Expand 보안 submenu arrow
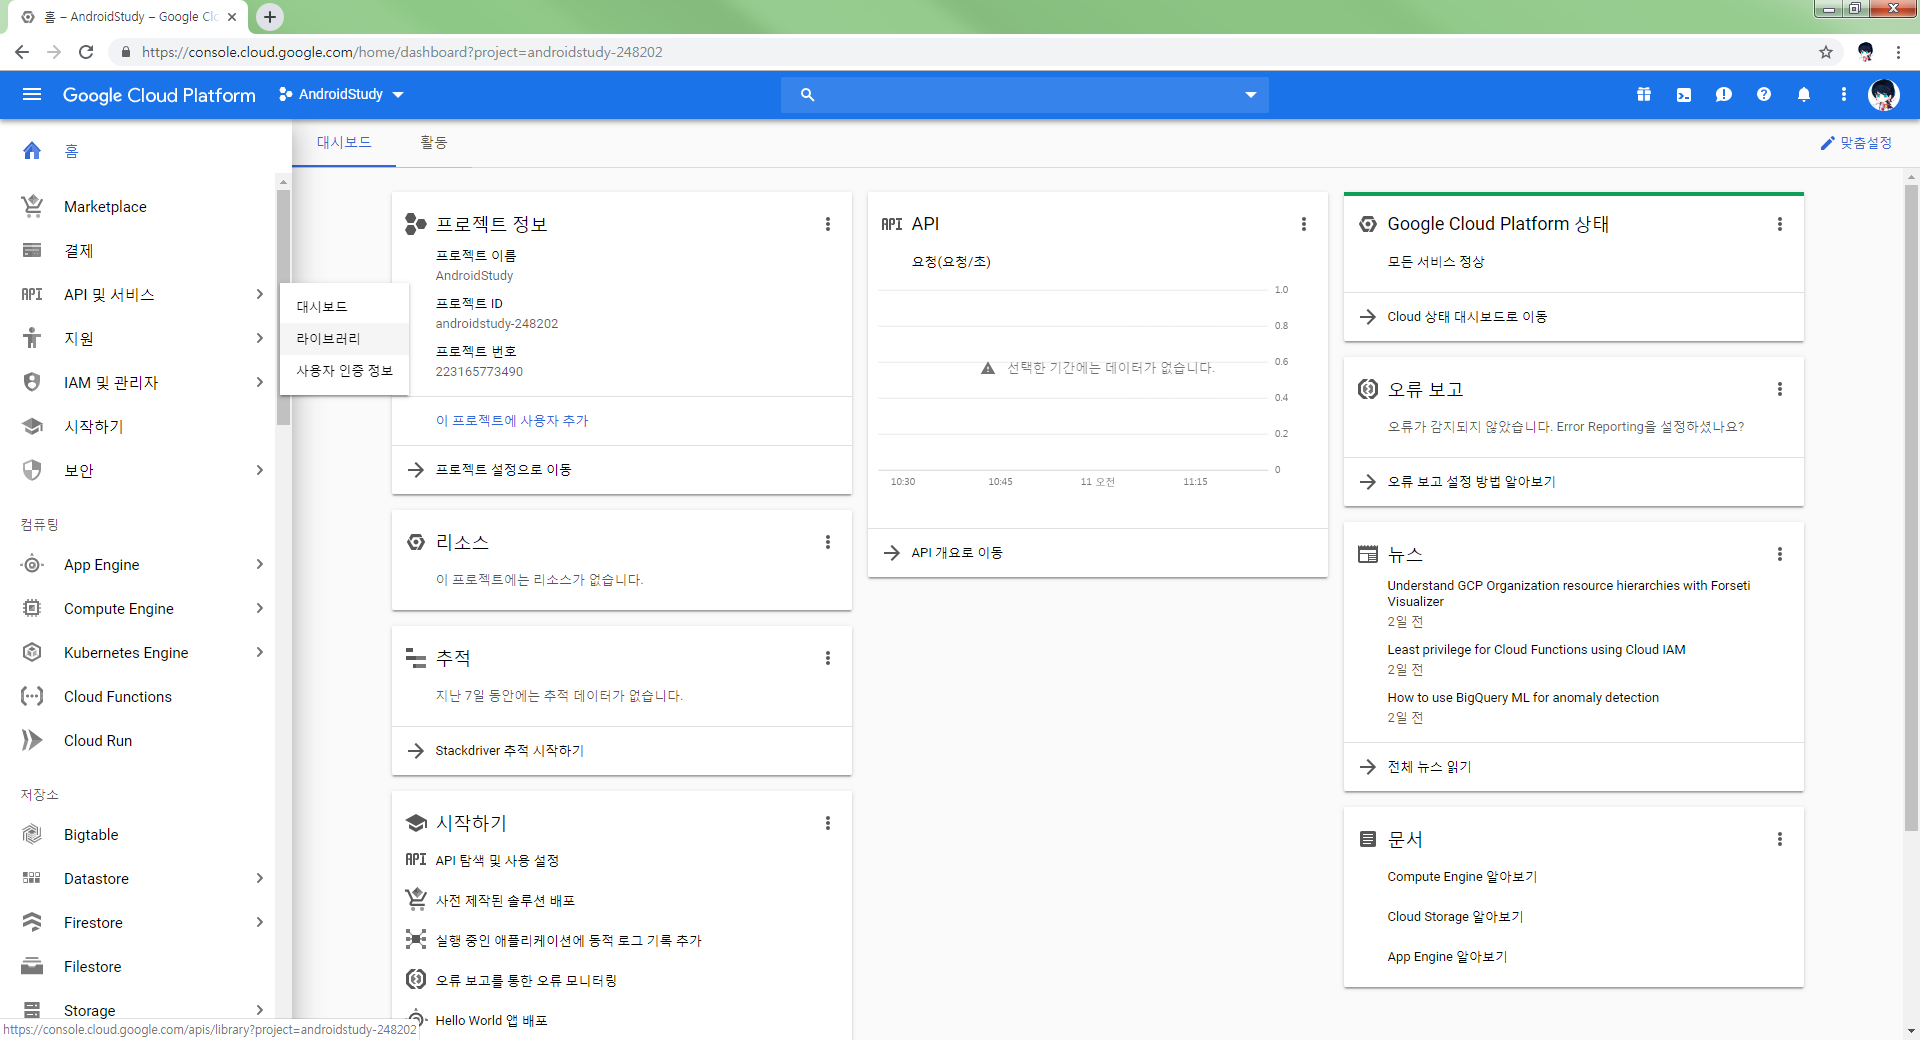 click(x=259, y=470)
